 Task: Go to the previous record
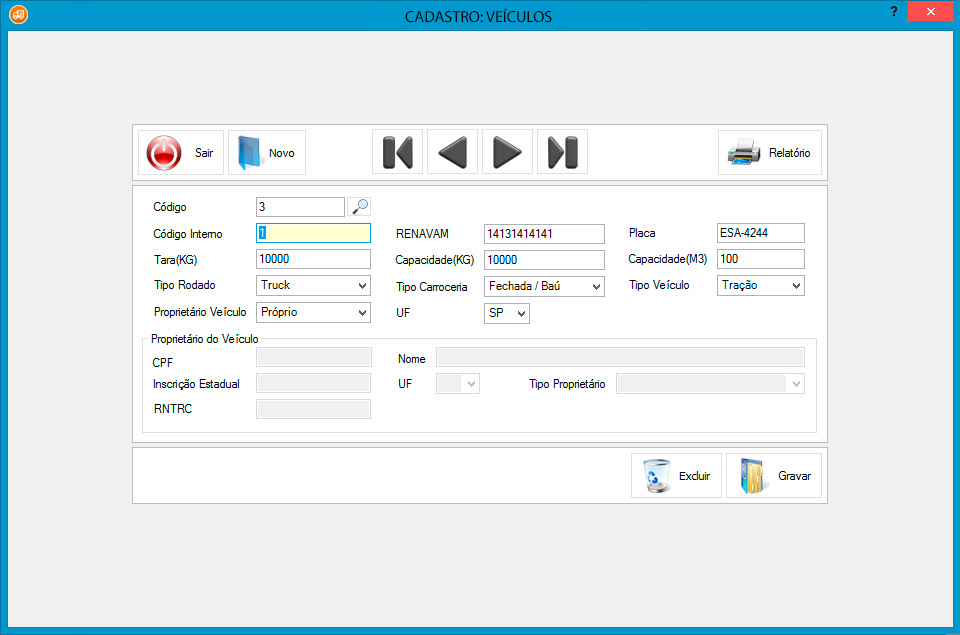(452, 152)
